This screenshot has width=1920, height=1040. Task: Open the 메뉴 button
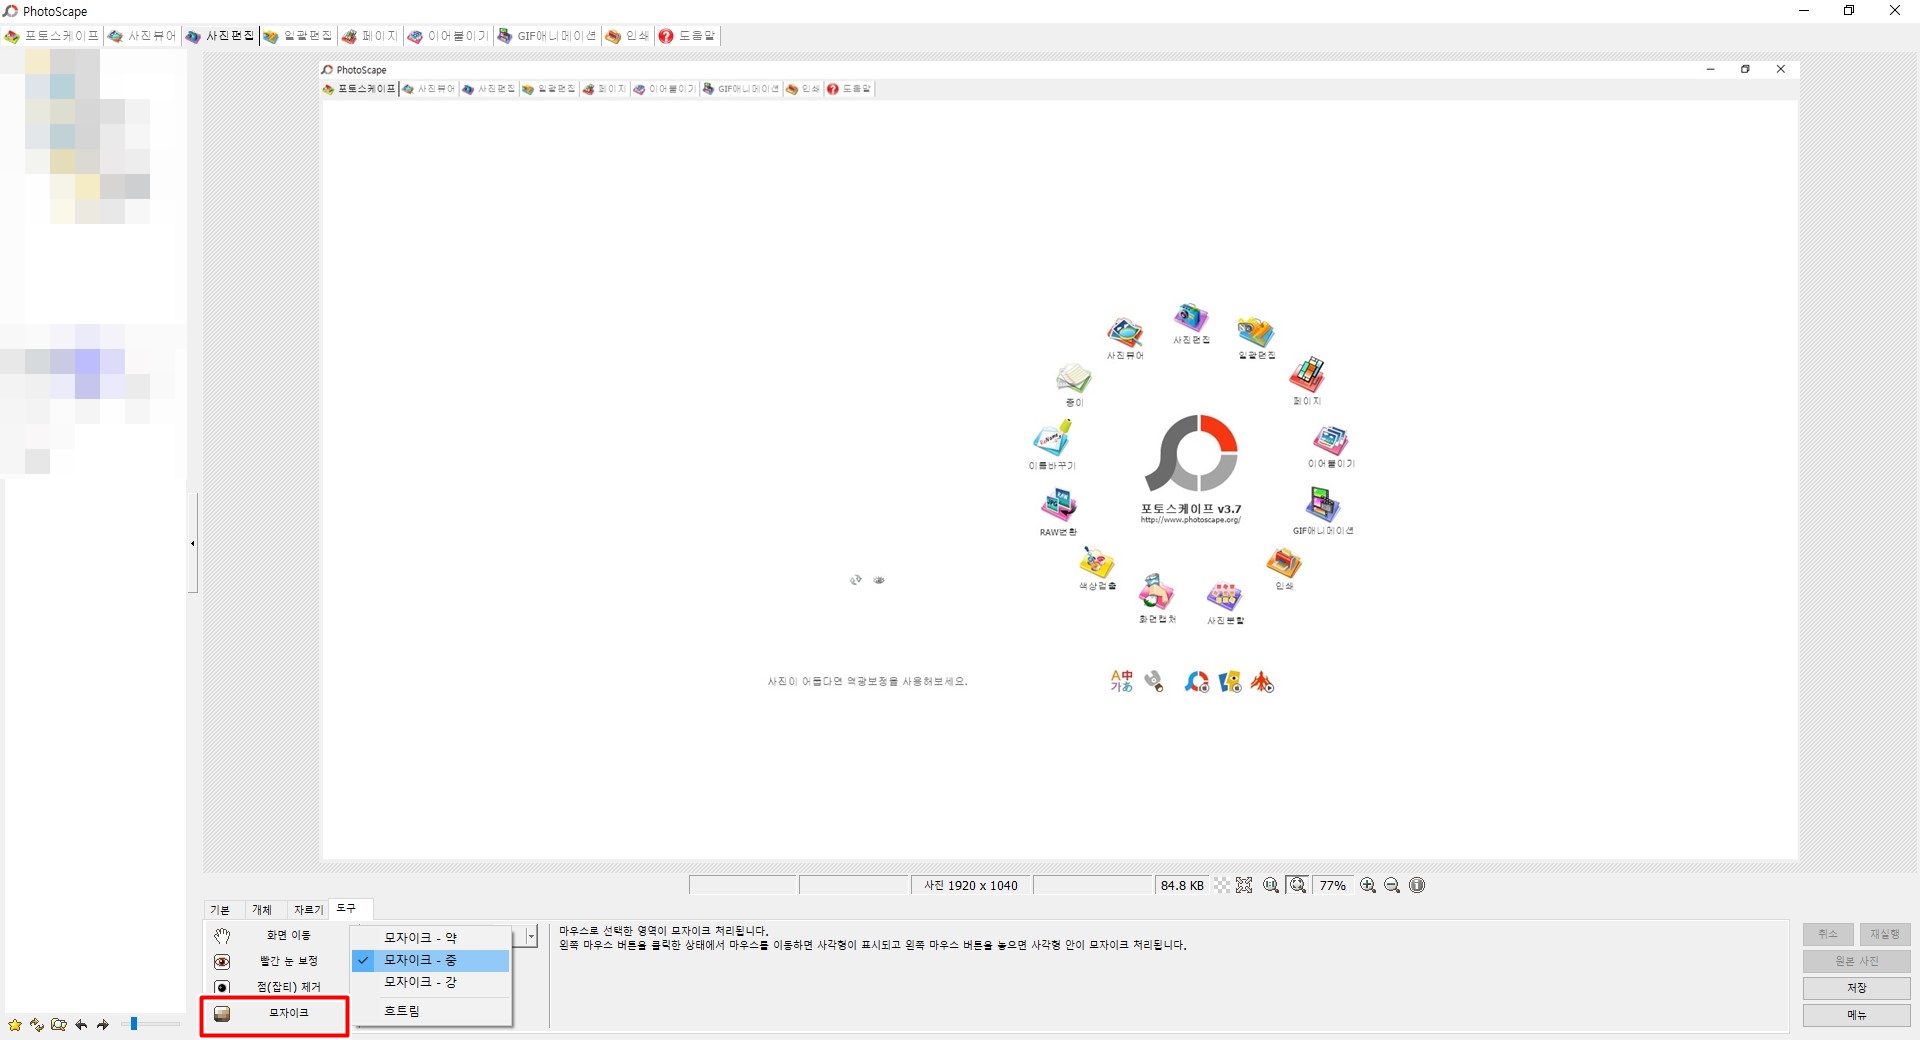(1857, 1015)
